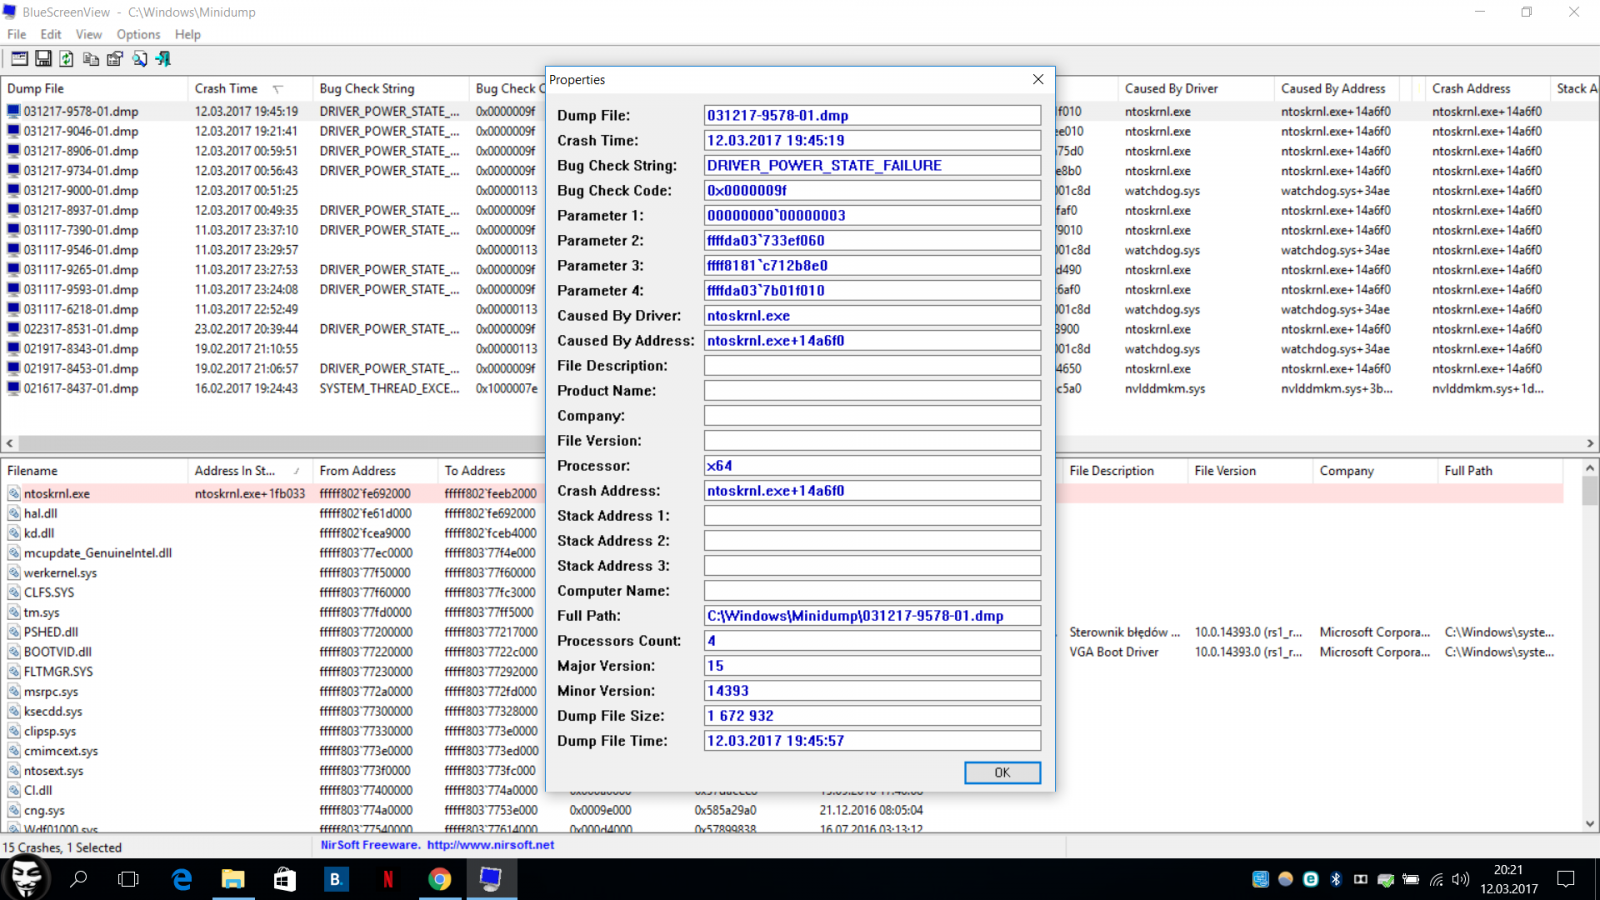Screen dimensions: 1600x900
Task: Open taskbar search magnifier
Action: 78,879
